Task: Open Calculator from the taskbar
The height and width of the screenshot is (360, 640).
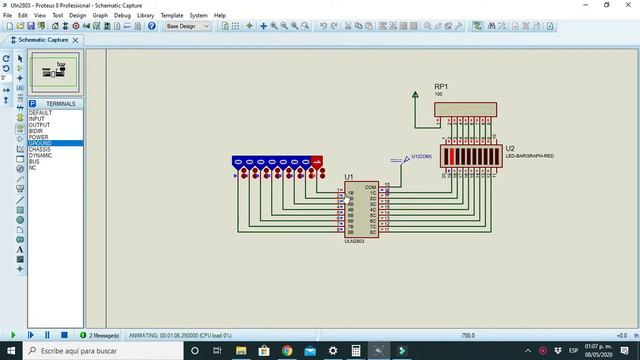Action: [x=356, y=351]
